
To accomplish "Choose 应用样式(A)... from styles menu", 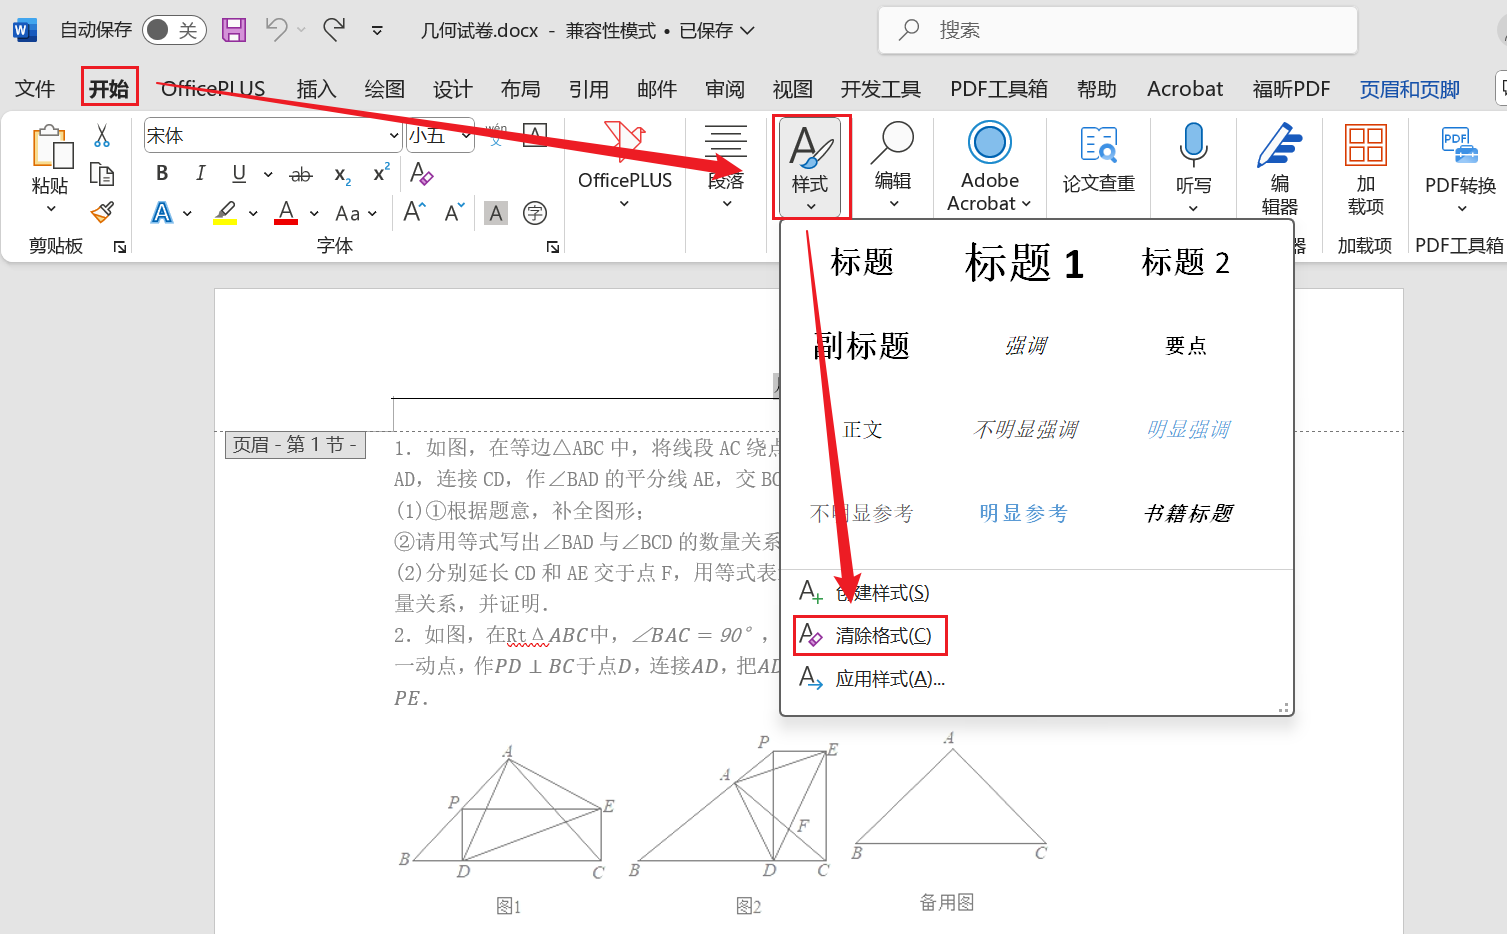I will click(872, 679).
